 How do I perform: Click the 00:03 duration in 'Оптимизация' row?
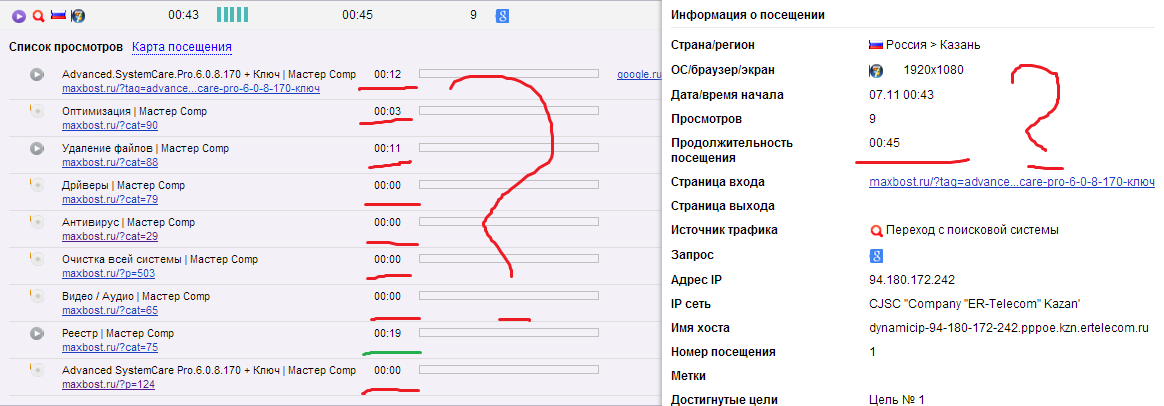388,111
